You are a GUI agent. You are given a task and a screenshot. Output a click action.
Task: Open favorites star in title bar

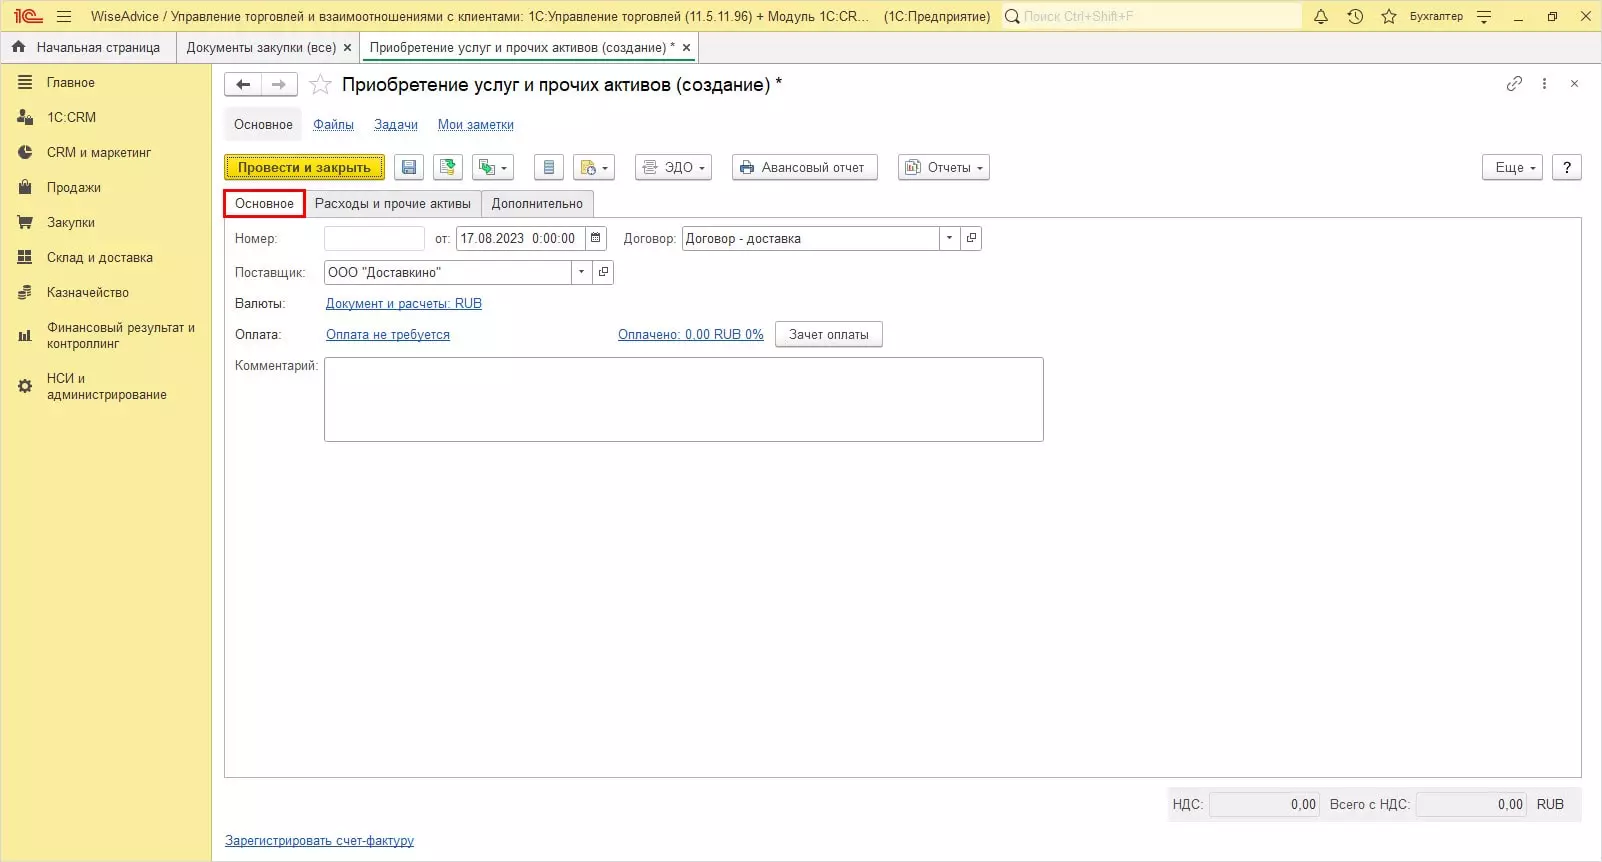coord(1389,16)
